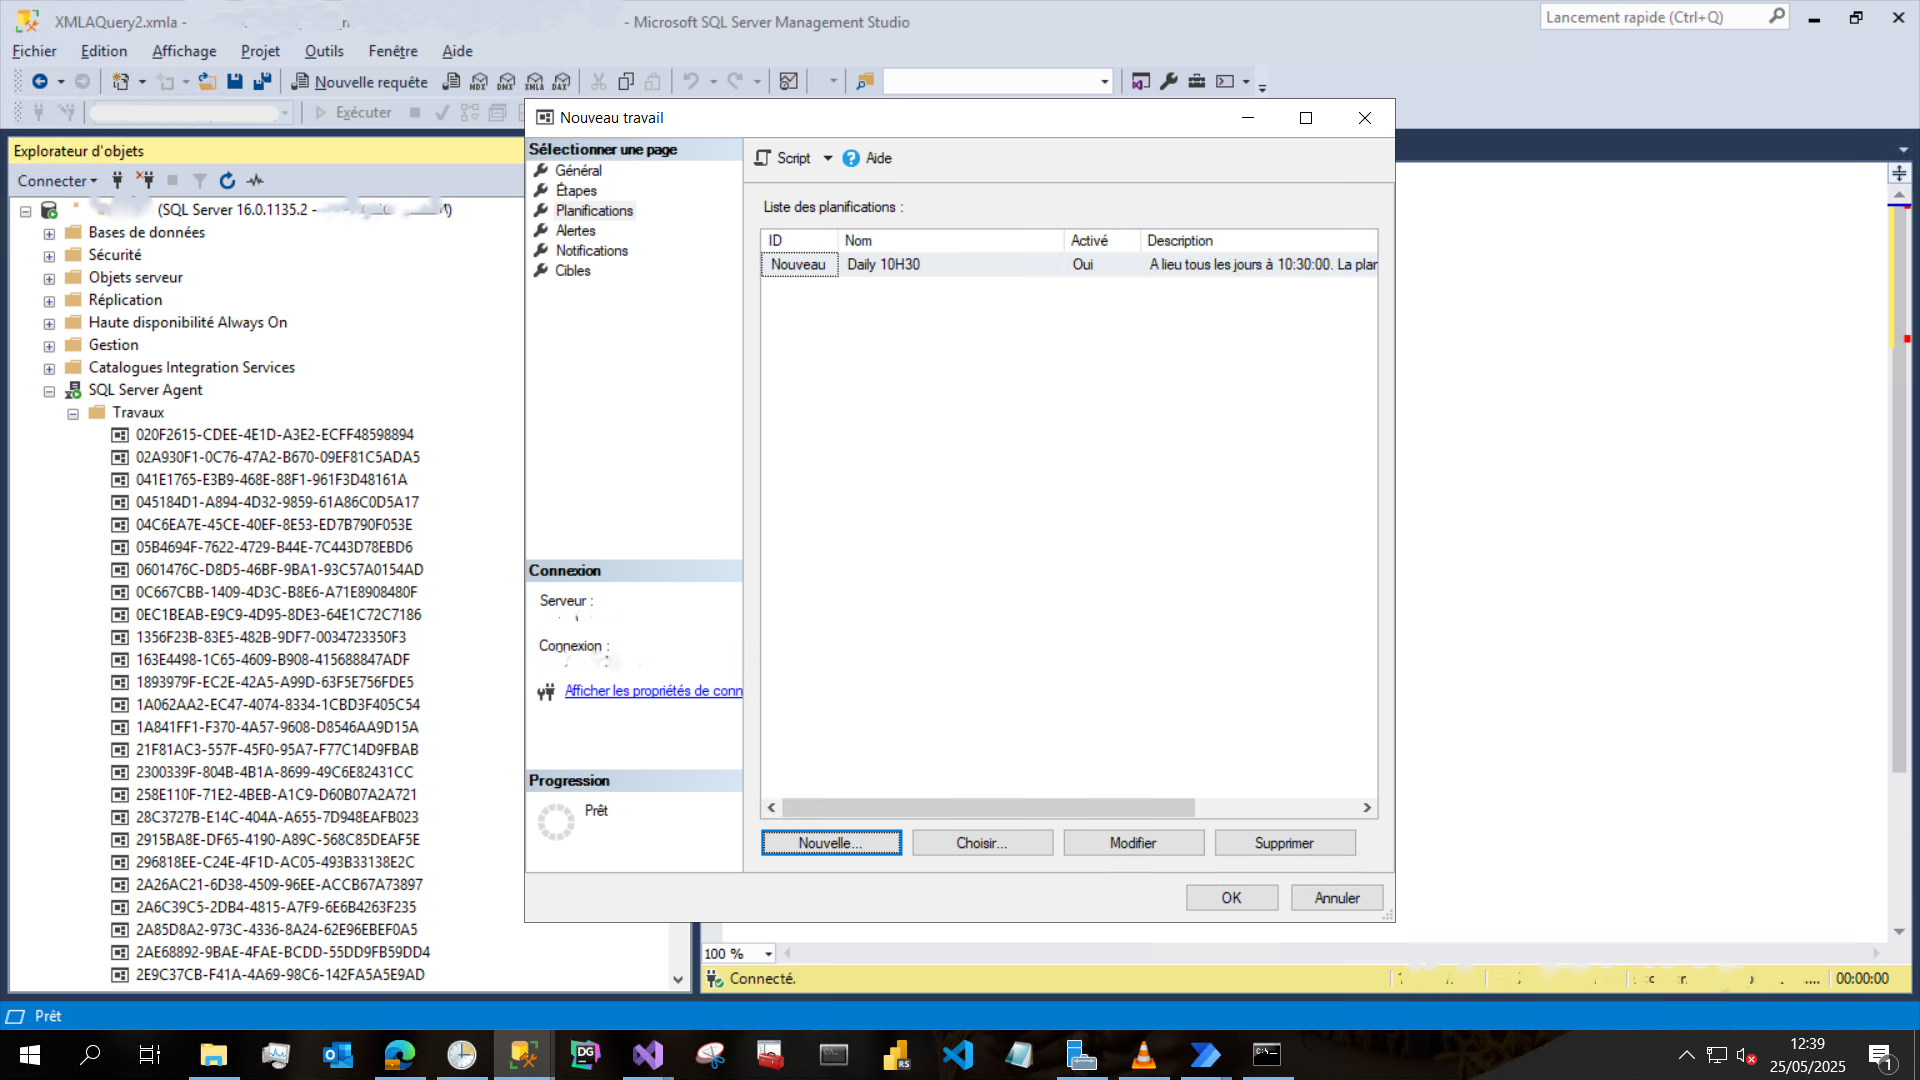Image resolution: width=1920 pixels, height=1080 pixels.
Task: Click the toolbox icon in main toolbar
Action: point(1197,82)
